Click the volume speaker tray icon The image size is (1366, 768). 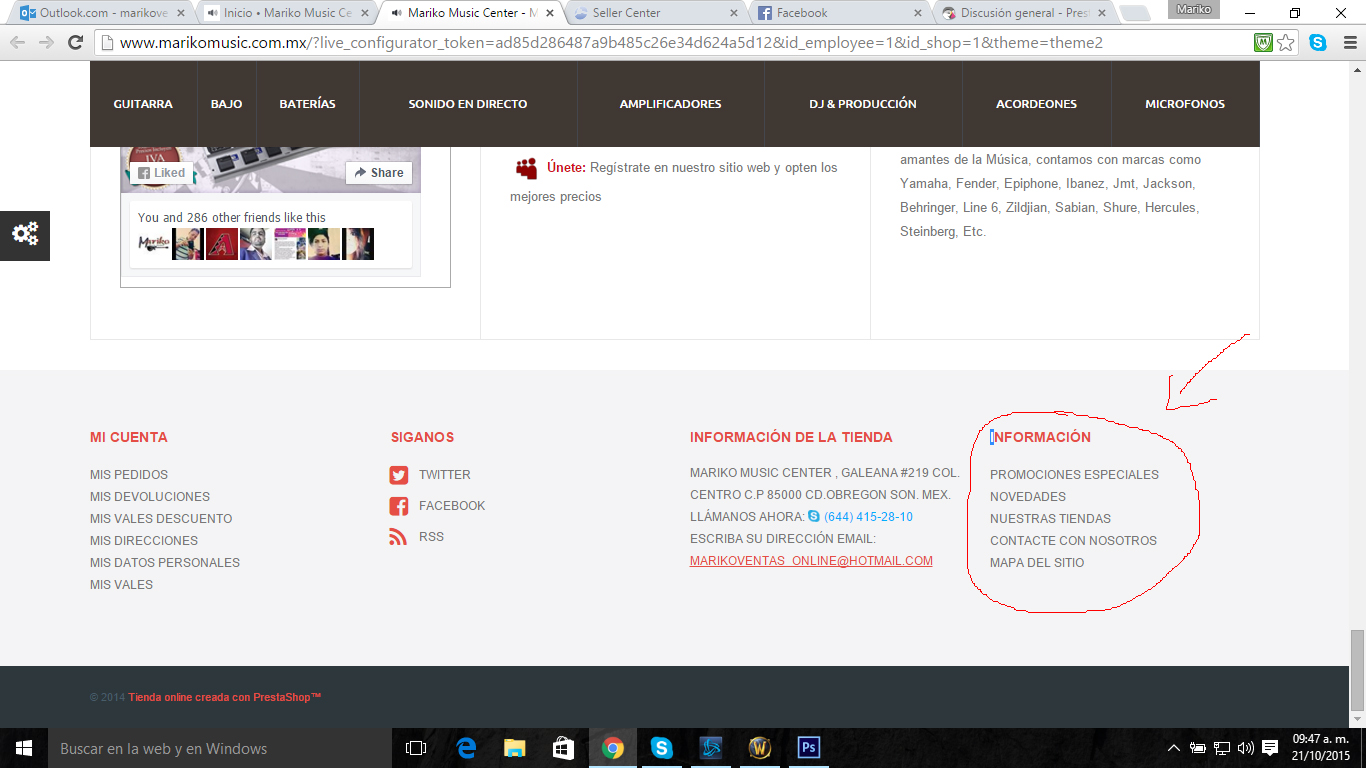(x=1246, y=748)
